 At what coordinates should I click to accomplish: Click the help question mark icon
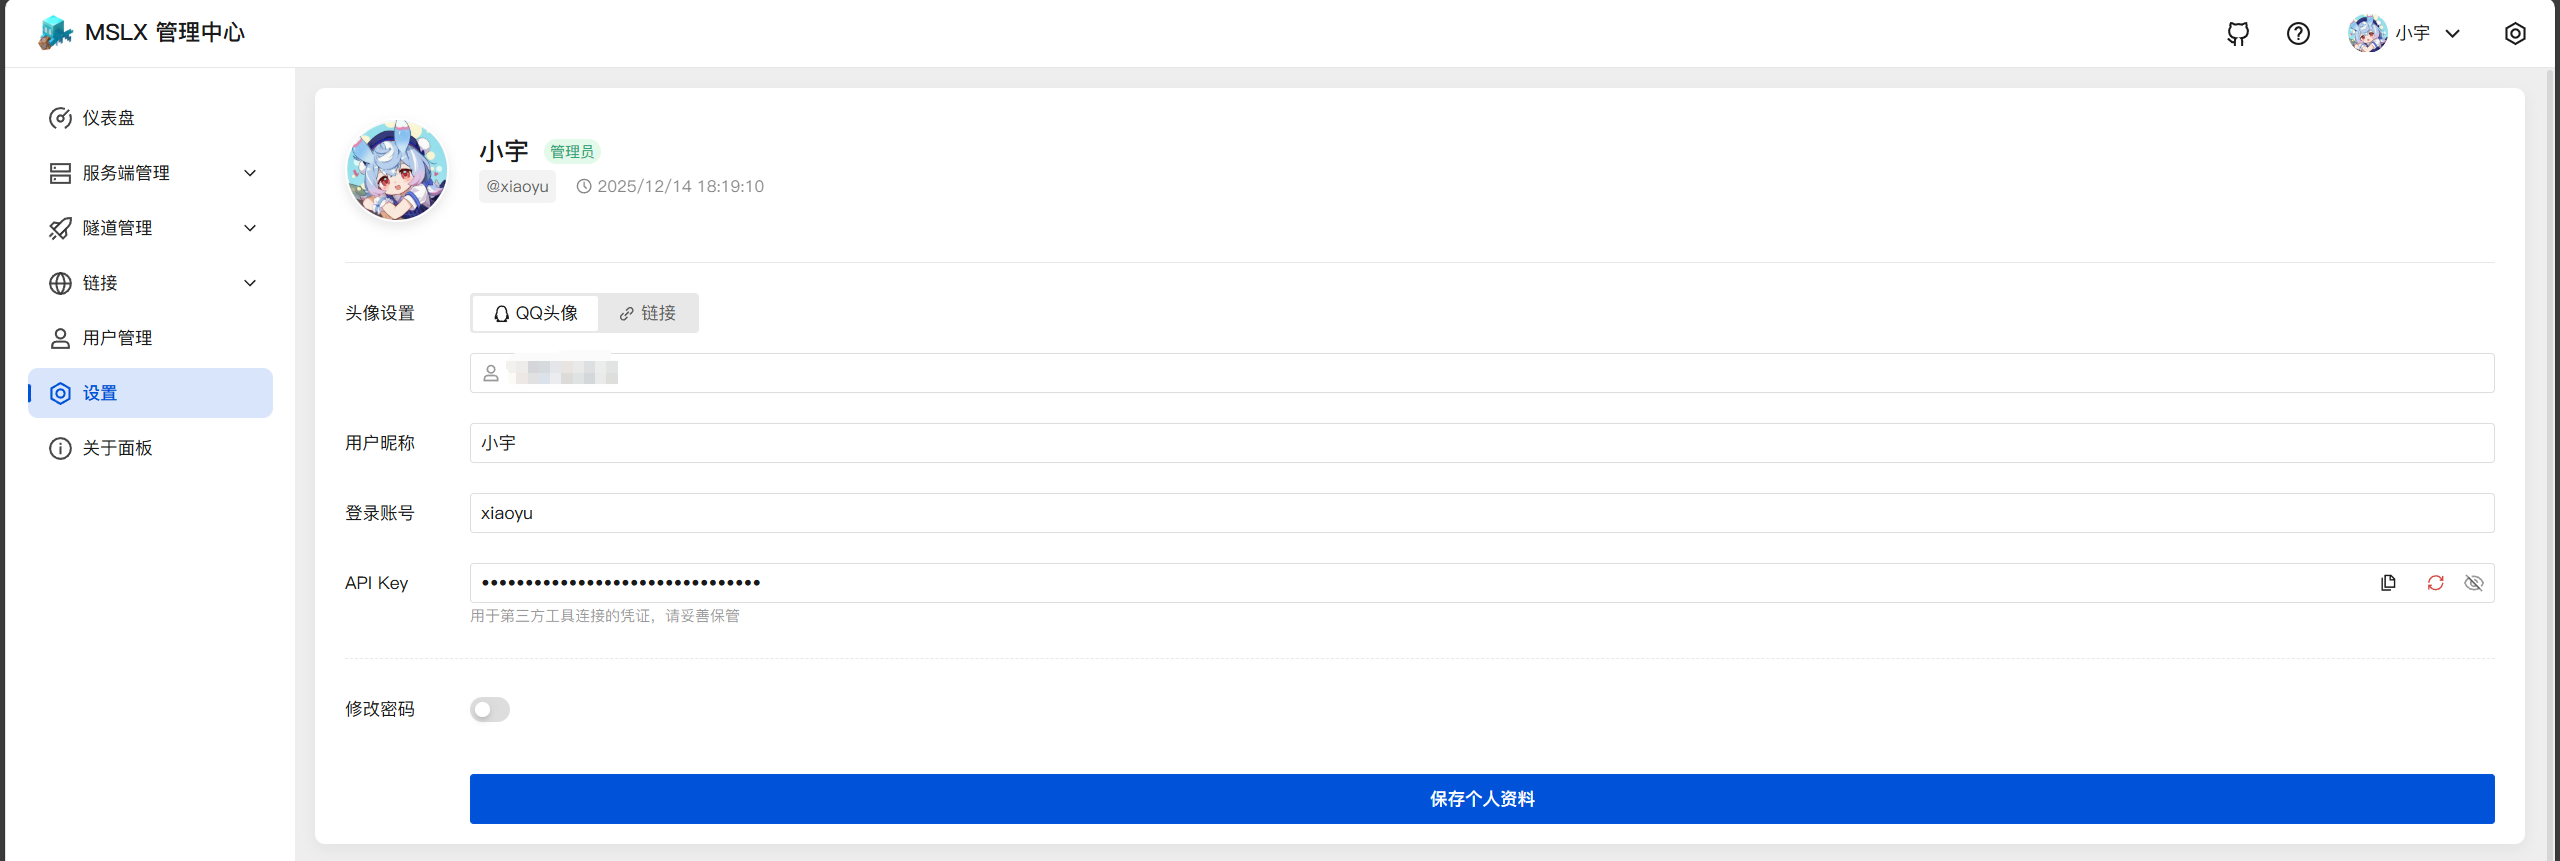point(2298,34)
